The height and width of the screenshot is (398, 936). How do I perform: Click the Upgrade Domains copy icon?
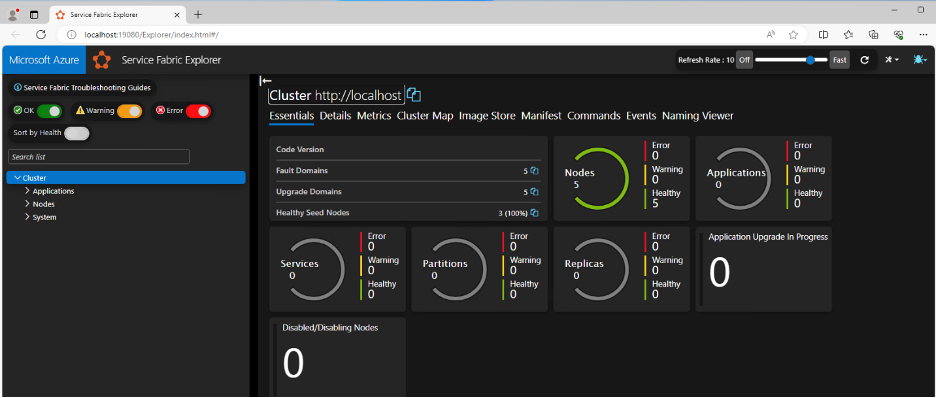(535, 192)
